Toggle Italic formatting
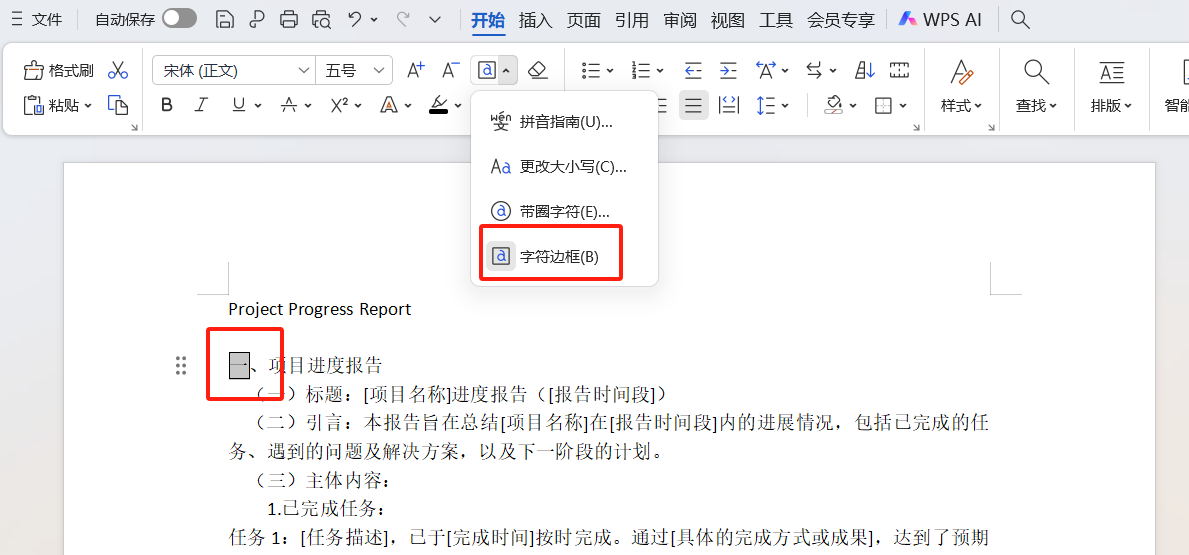1189x555 pixels. coord(201,105)
